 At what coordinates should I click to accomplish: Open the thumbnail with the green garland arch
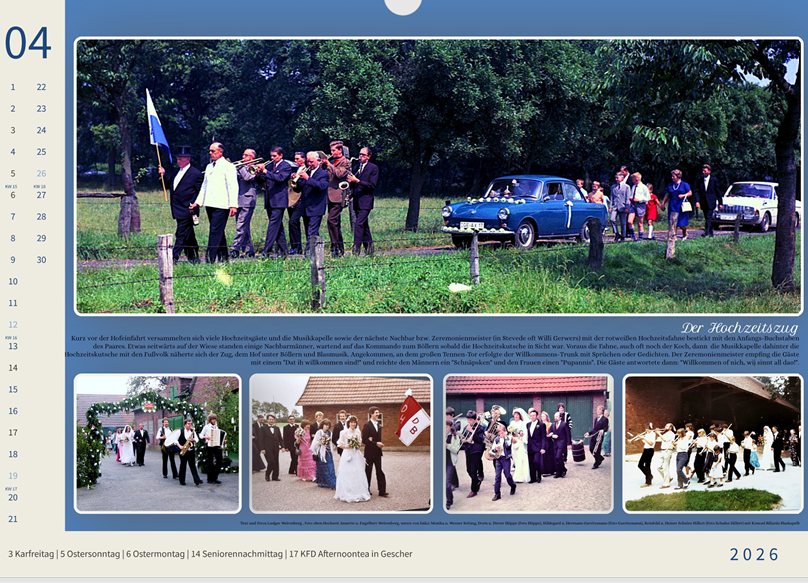157,443
